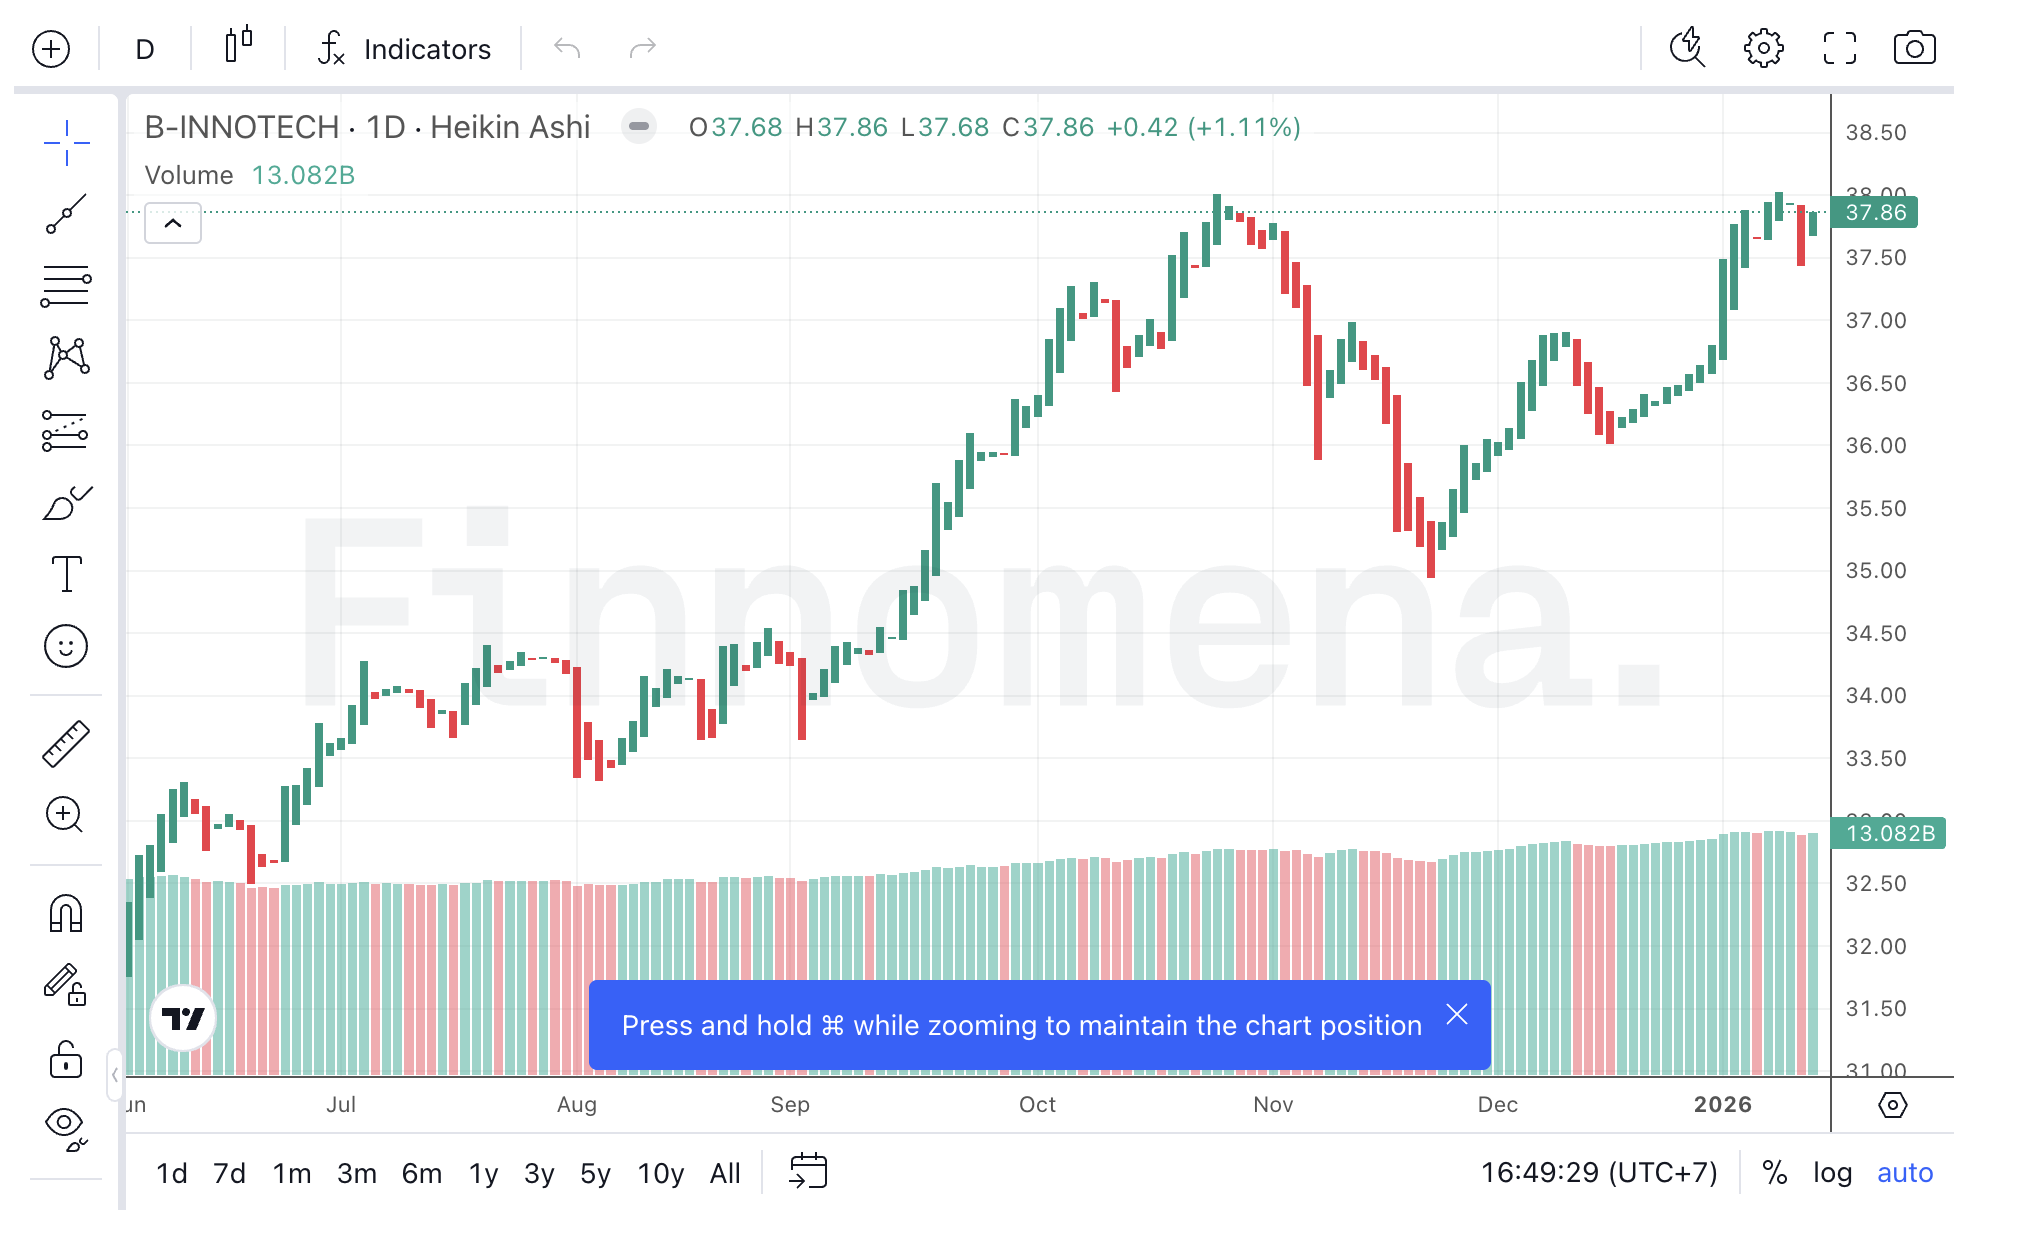The height and width of the screenshot is (1234, 2022).
Task: Dismiss the zoom hint notification
Action: tap(1457, 1015)
